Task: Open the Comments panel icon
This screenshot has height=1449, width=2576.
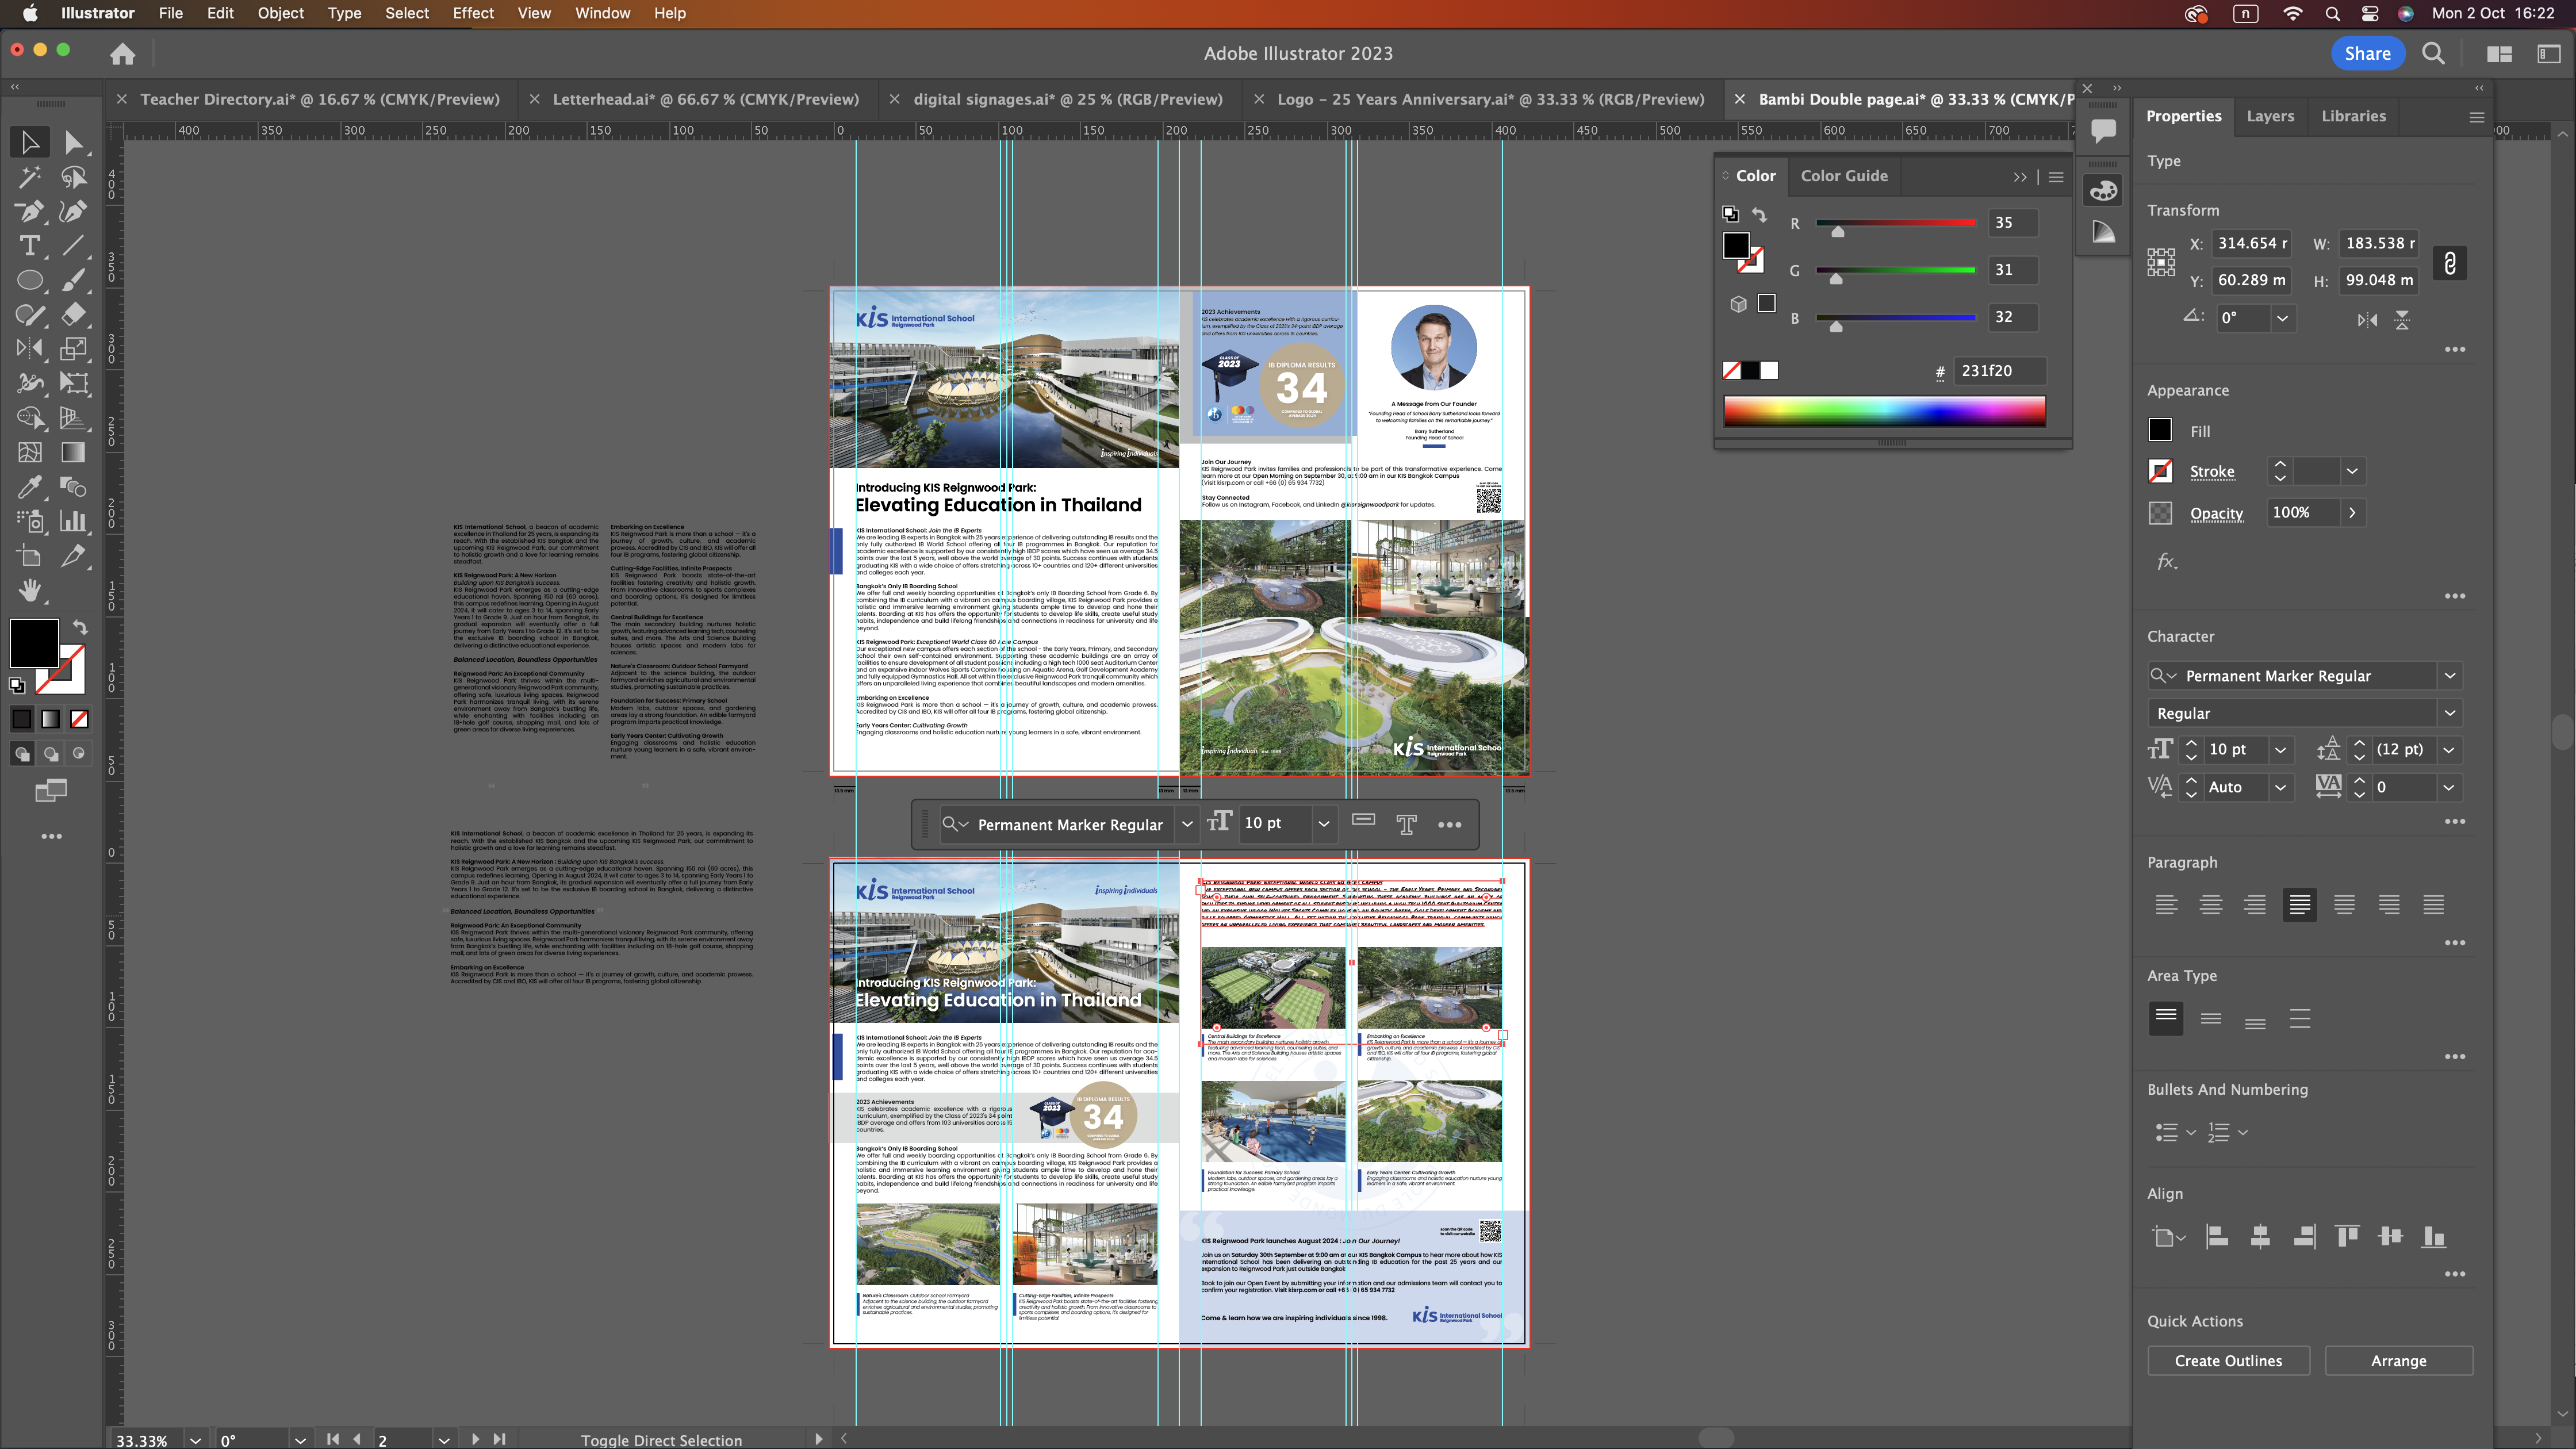Action: click(2103, 130)
